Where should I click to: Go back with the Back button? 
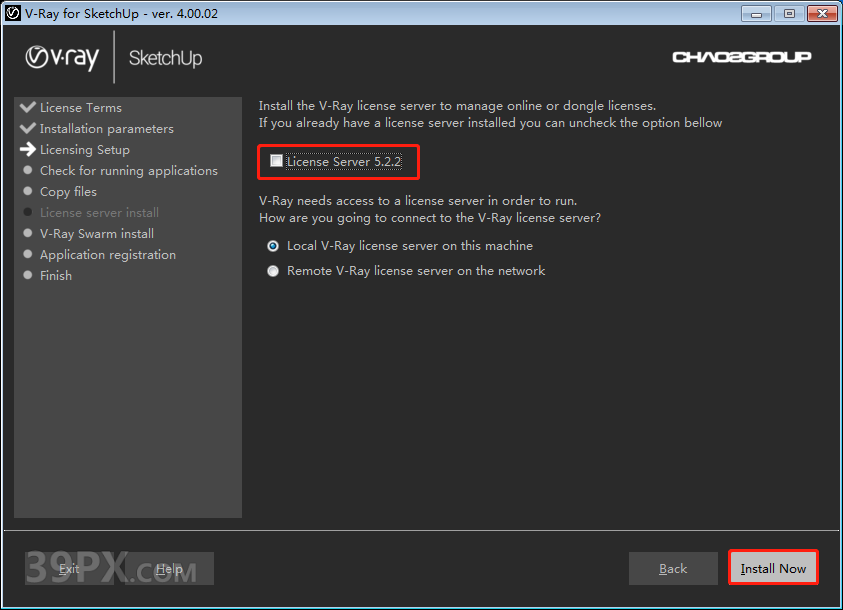(x=673, y=568)
